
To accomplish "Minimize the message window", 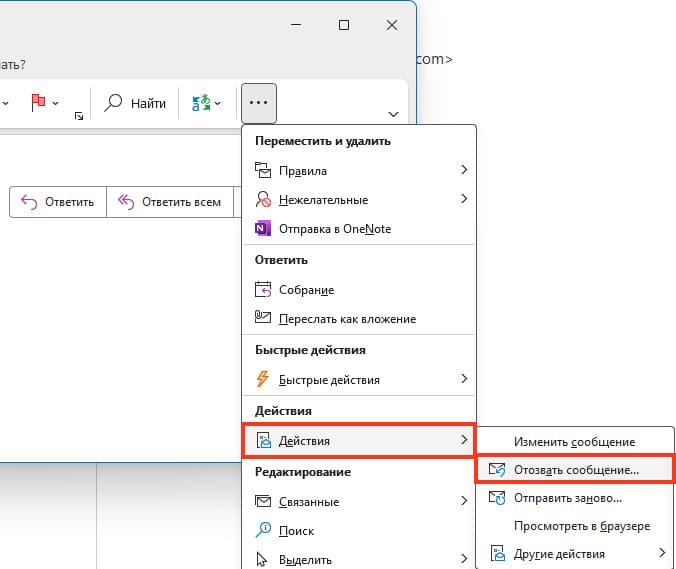I will click(x=296, y=25).
